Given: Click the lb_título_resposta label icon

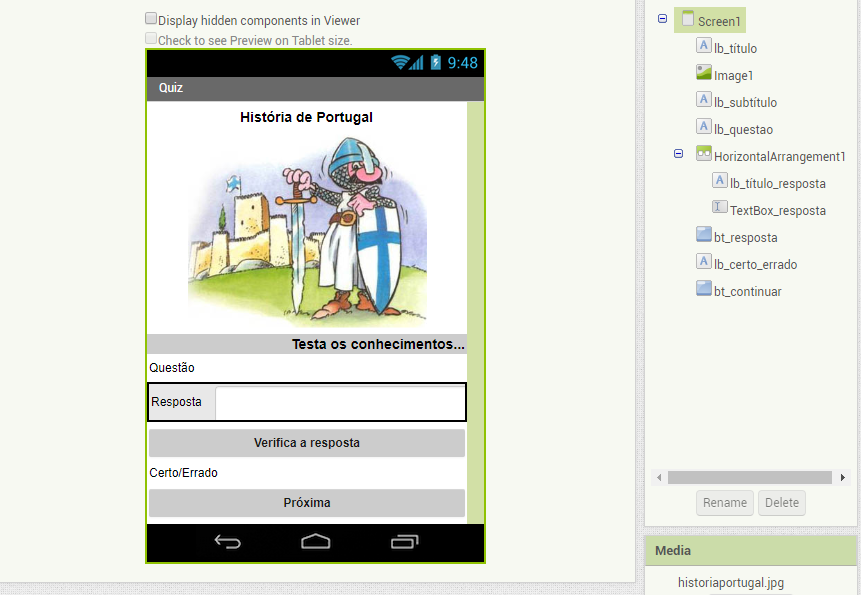Looking at the screenshot, I should coord(720,180).
